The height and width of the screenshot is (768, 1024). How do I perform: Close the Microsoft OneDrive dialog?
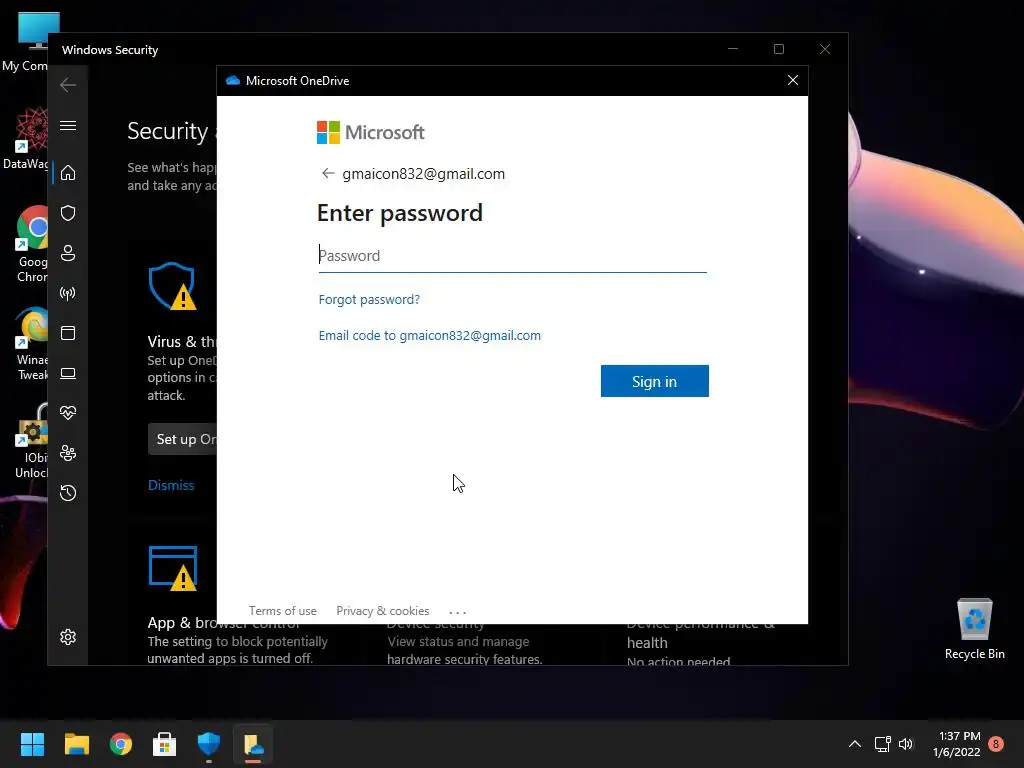[793, 80]
